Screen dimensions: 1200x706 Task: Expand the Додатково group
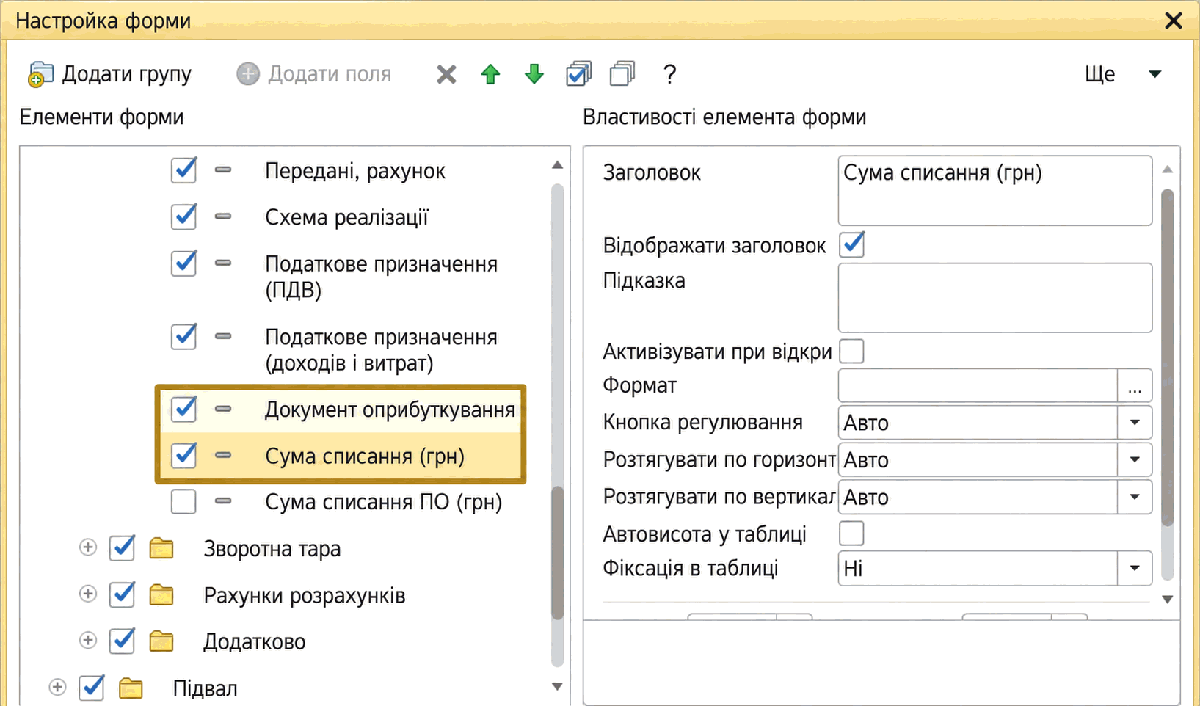click(87, 641)
